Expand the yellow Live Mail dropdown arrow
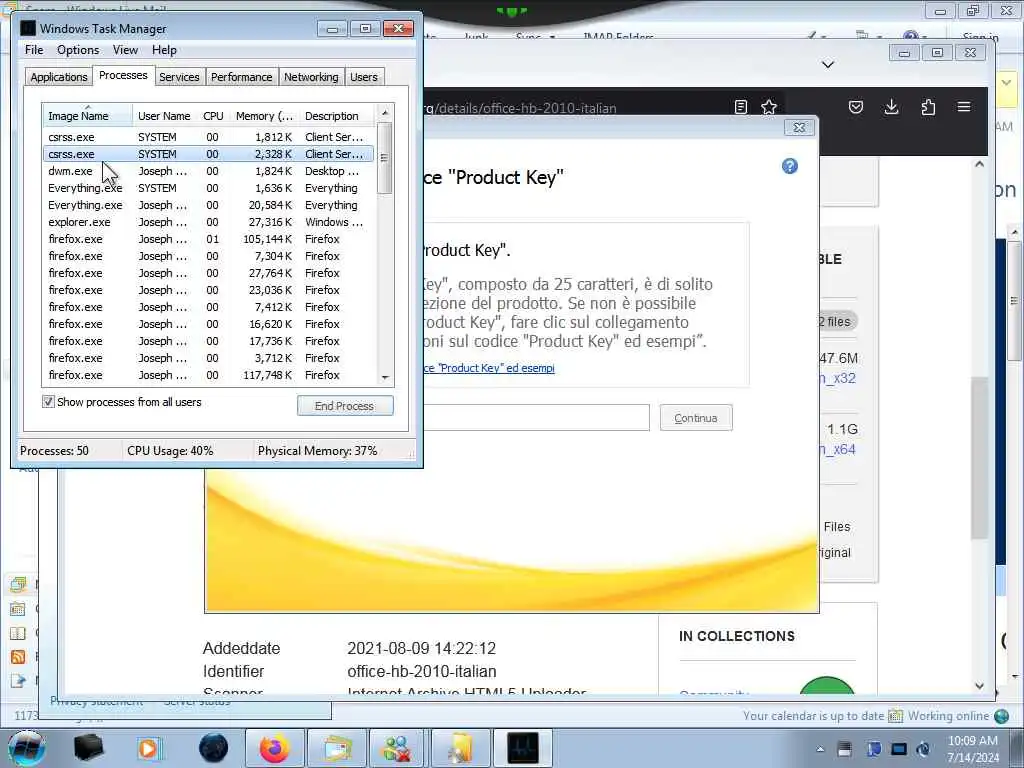This screenshot has height=768, width=1024. click(1006, 83)
